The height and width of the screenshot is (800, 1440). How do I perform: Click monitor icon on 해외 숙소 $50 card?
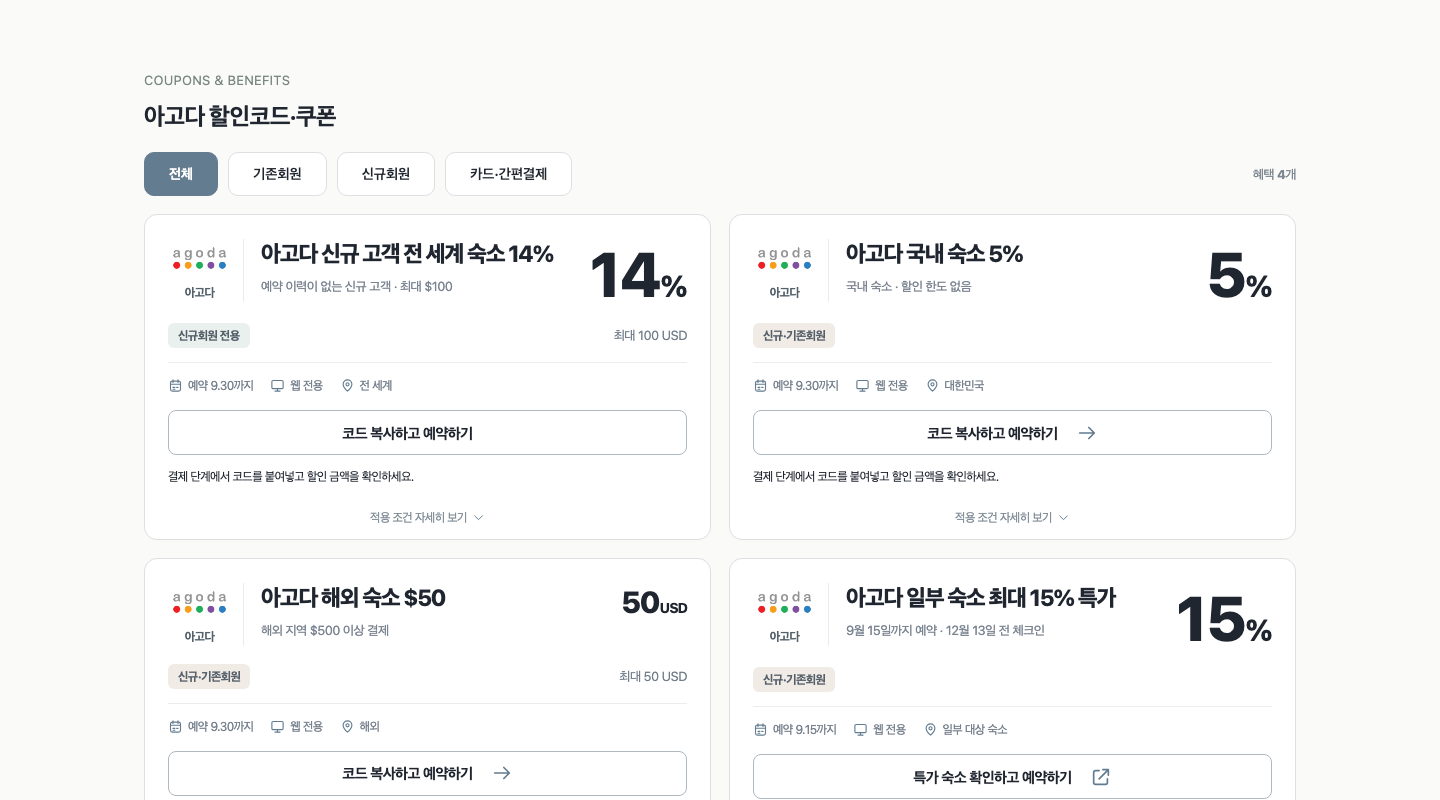[x=277, y=727]
